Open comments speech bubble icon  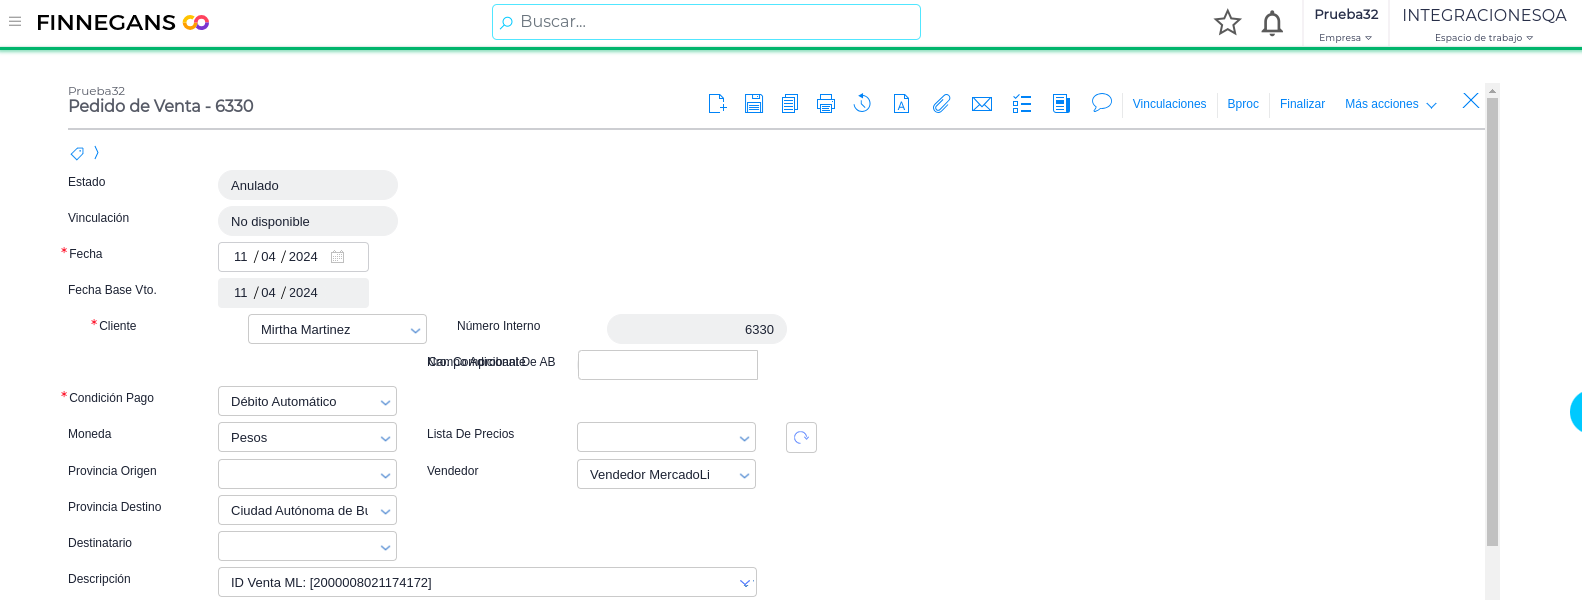(x=1101, y=102)
